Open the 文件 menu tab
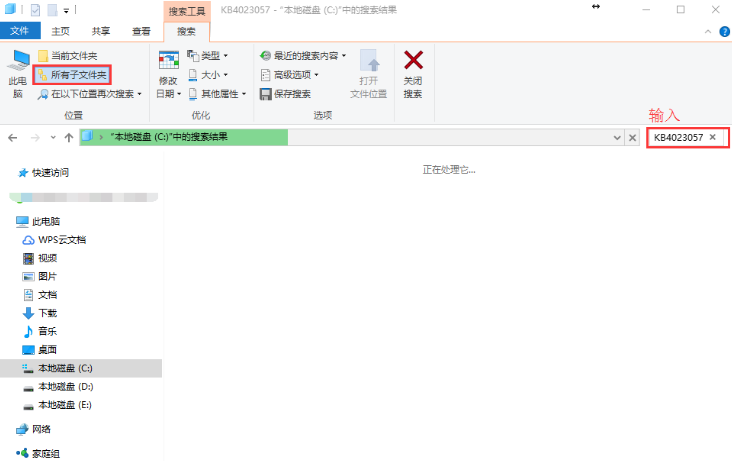Screen dimensions: 732x461 click(19, 31)
